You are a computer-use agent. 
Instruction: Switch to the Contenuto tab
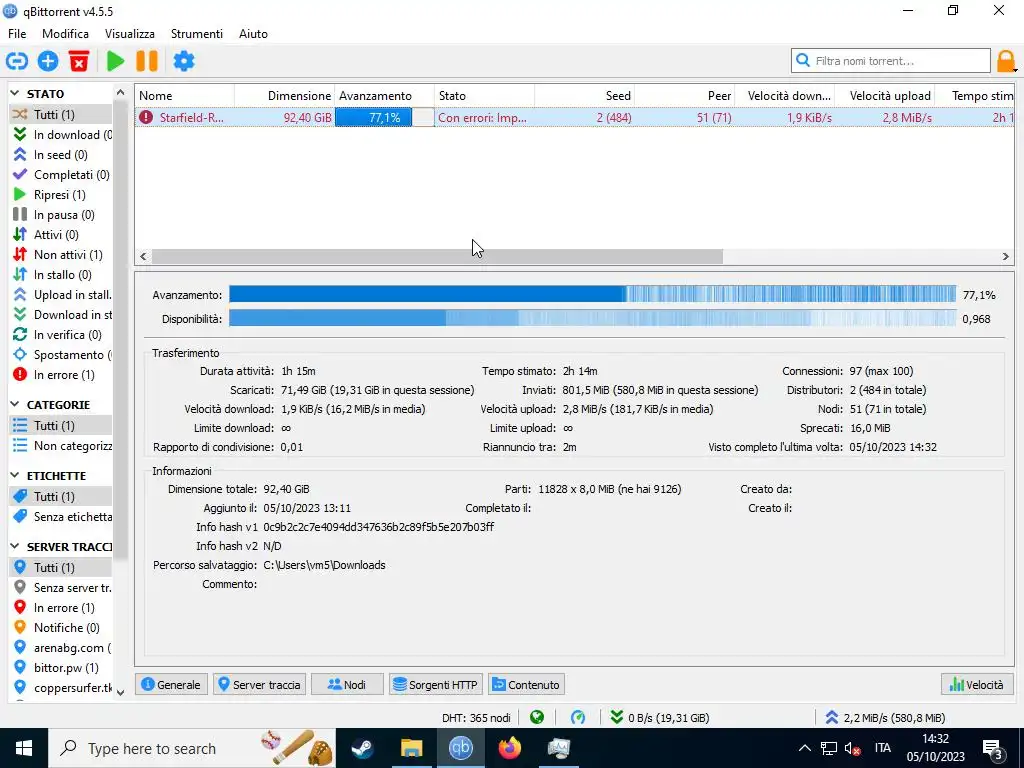[526, 684]
